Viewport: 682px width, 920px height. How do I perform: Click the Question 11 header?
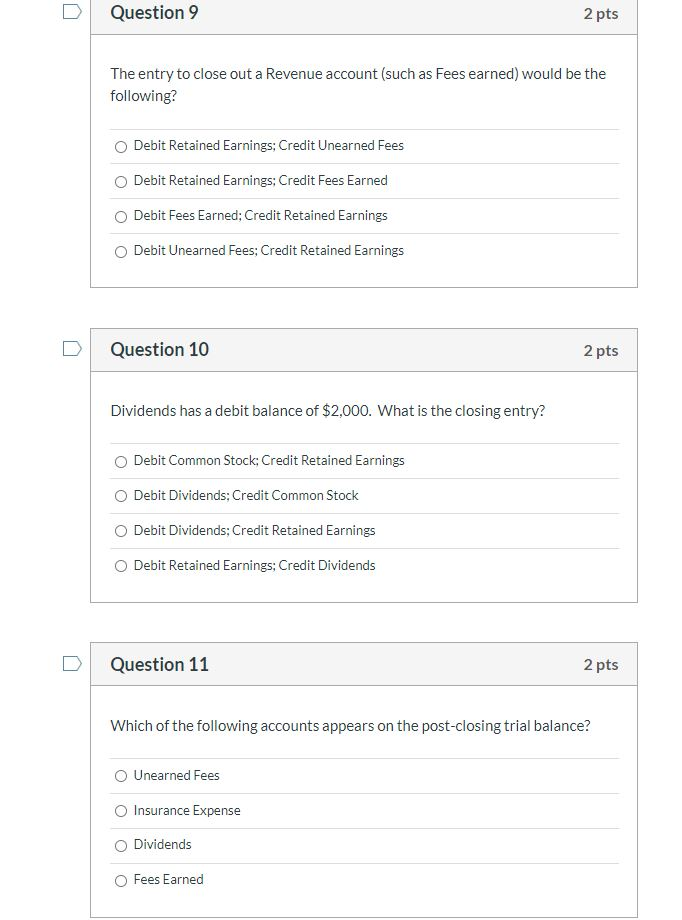[160, 664]
